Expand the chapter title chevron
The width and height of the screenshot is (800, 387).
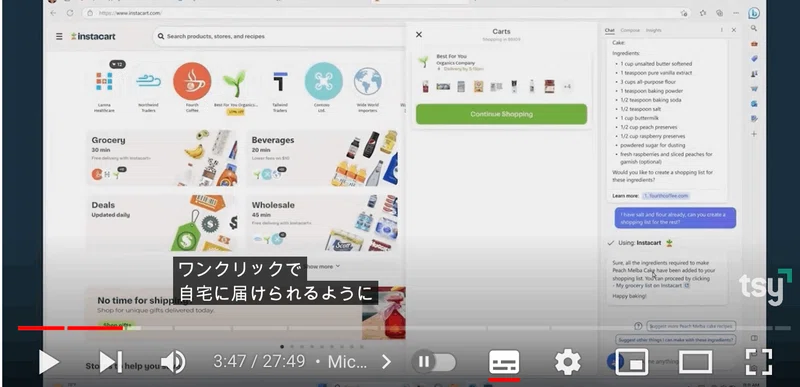coord(386,363)
